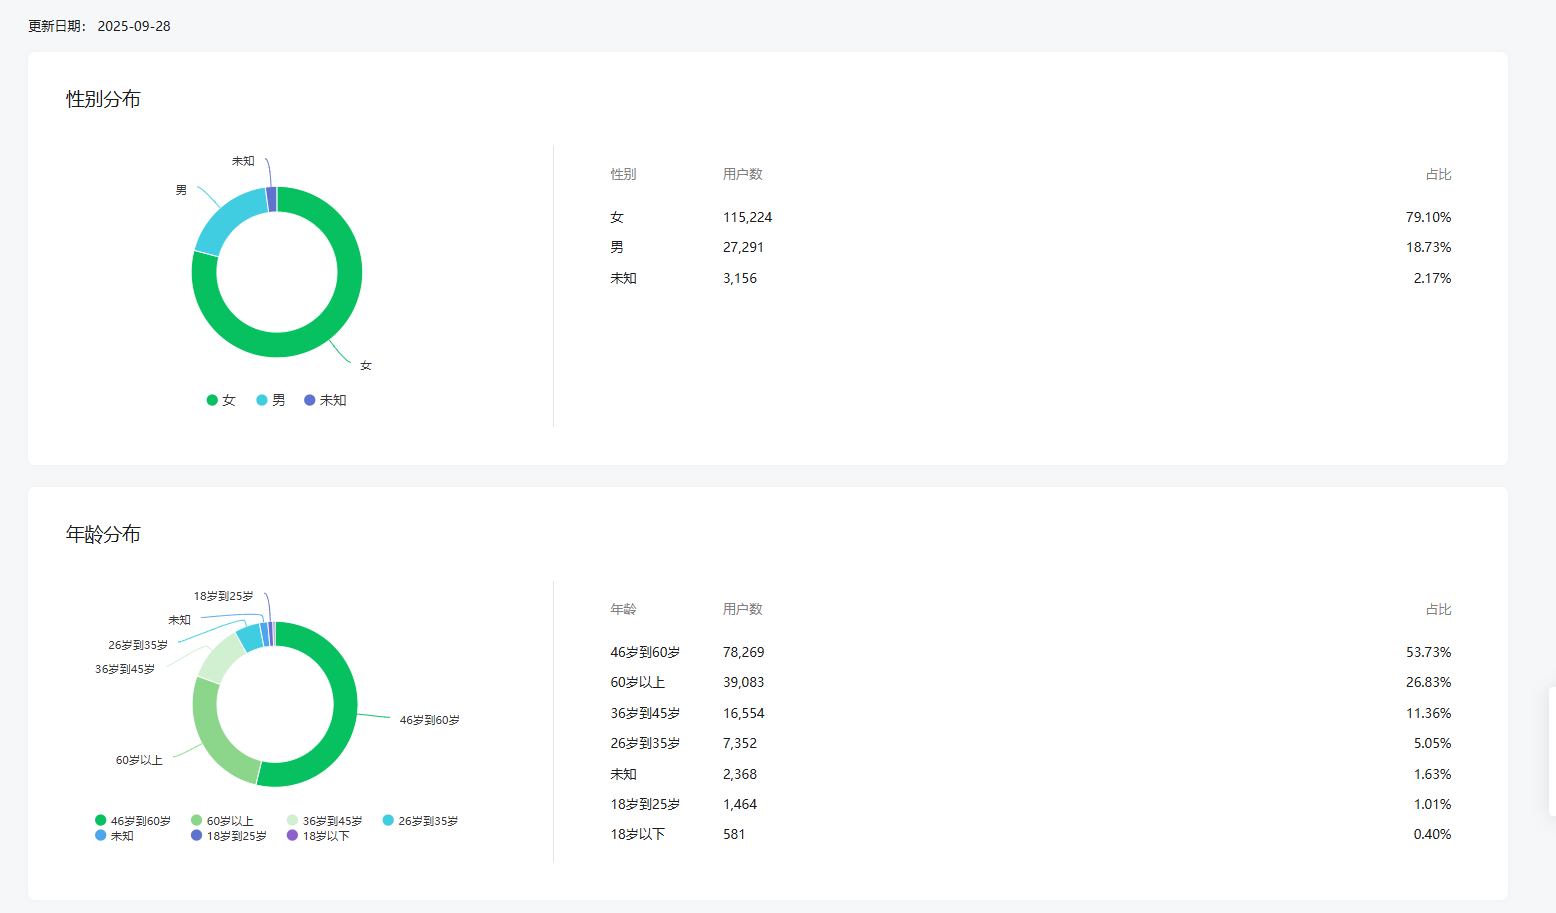This screenshot has width=1556, height=913.
Task: Toggle the 26岁到35岁 legend item
Action: point(420,821)
